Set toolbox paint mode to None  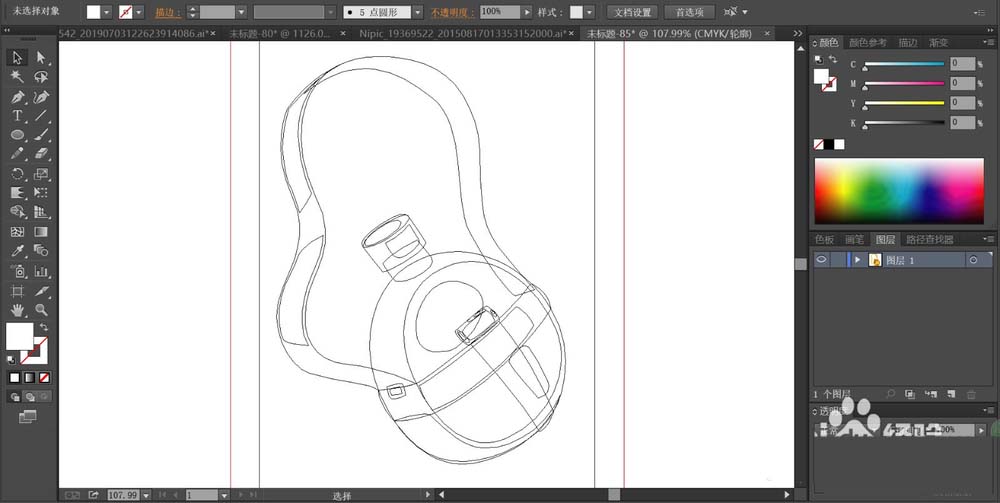44,378
